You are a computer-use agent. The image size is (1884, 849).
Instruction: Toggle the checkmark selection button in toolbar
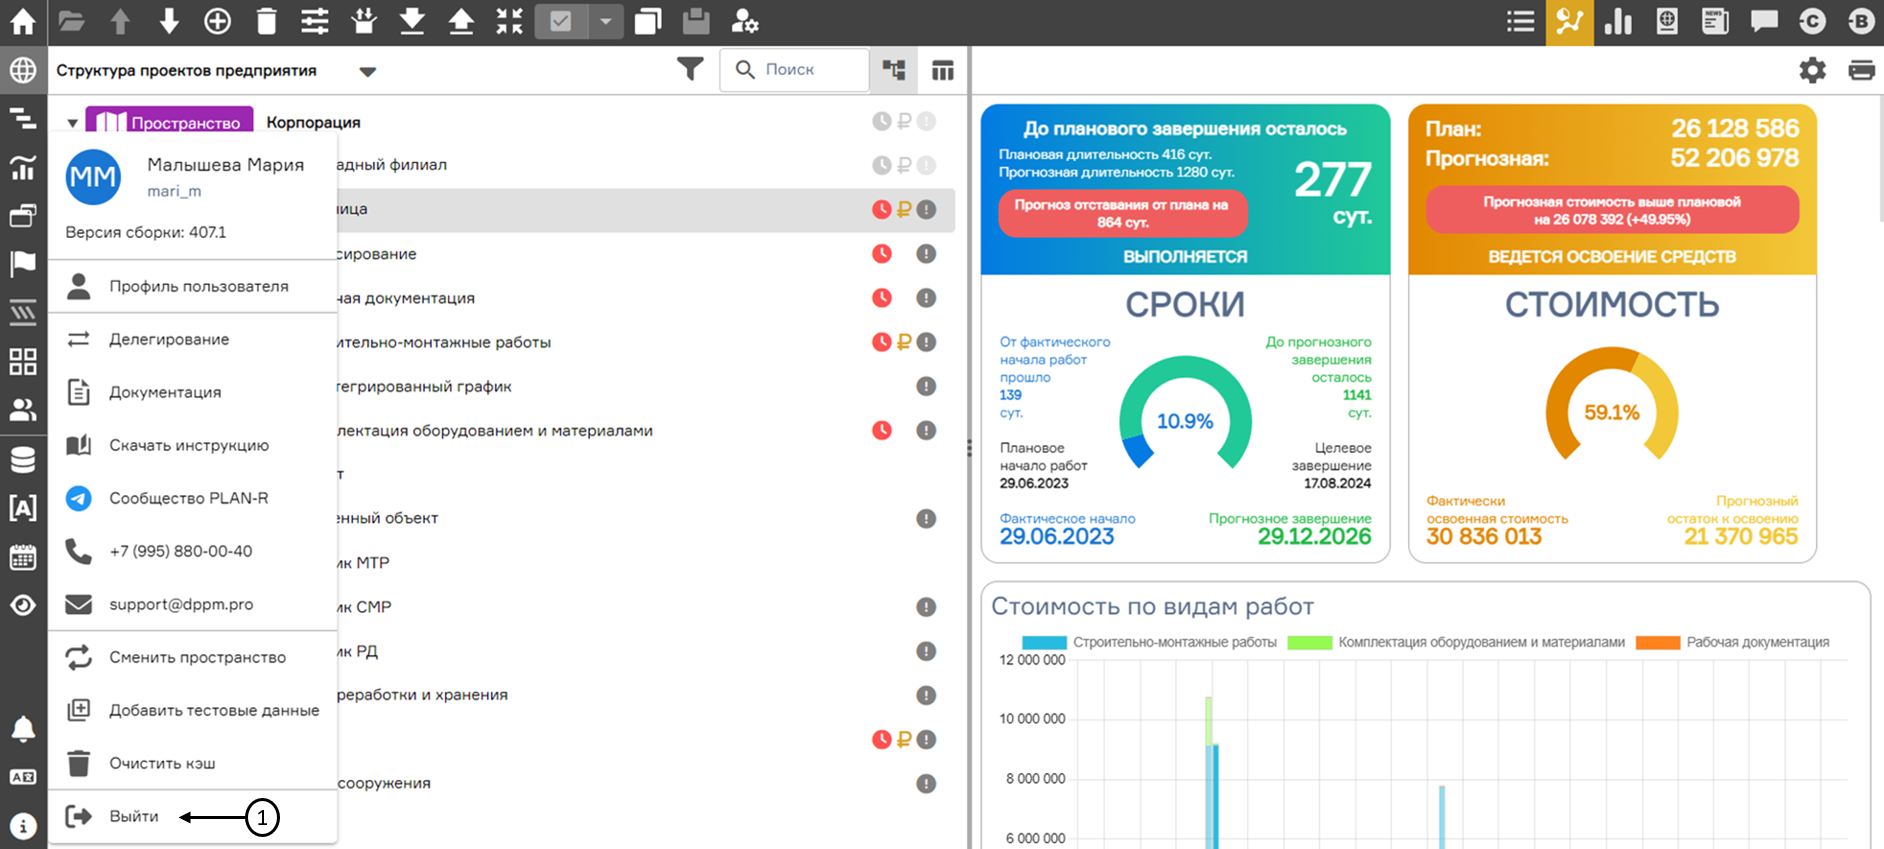[561, 21]
